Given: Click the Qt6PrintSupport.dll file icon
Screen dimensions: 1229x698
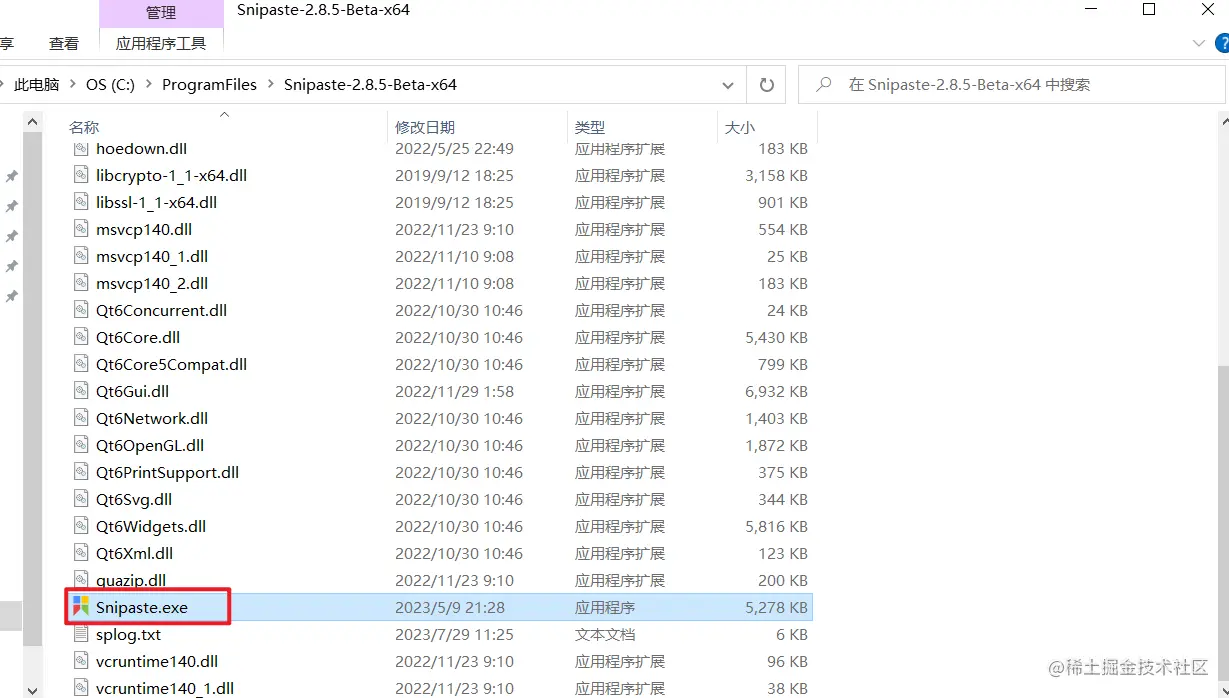Looking at the screenshot, I should 81,472.
